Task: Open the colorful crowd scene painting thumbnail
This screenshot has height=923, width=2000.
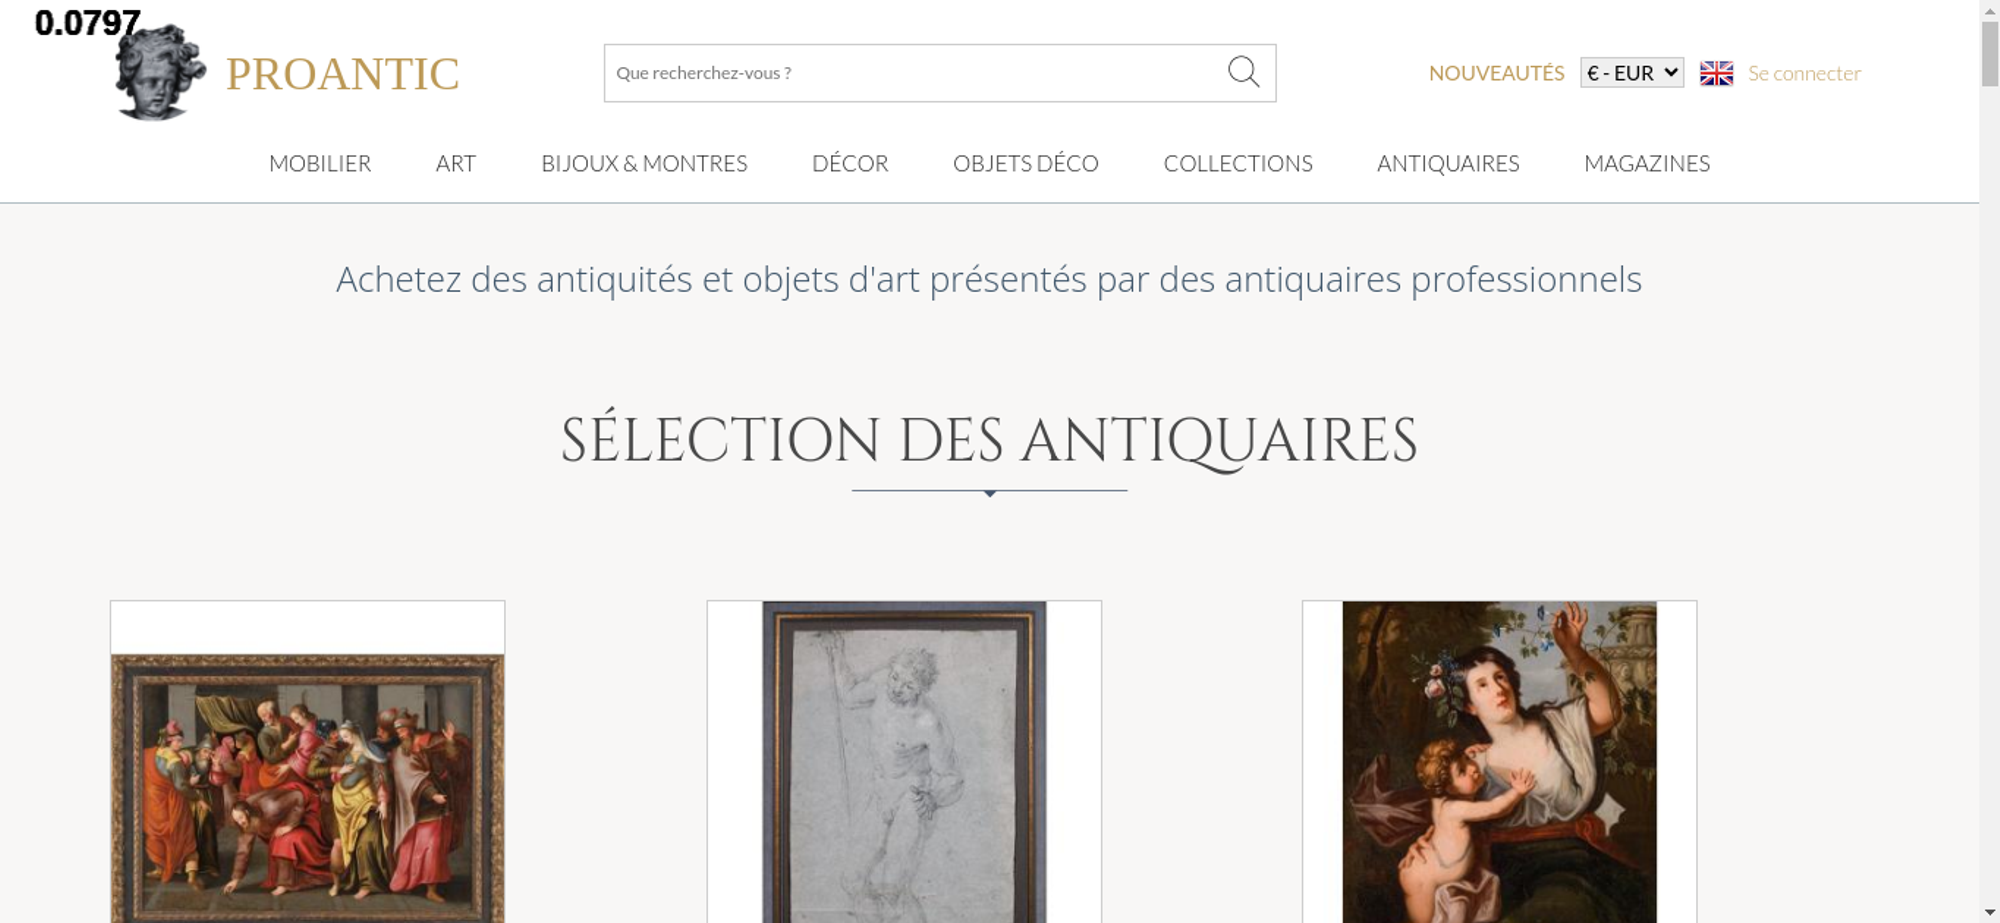Action: [x=307, y=788]
